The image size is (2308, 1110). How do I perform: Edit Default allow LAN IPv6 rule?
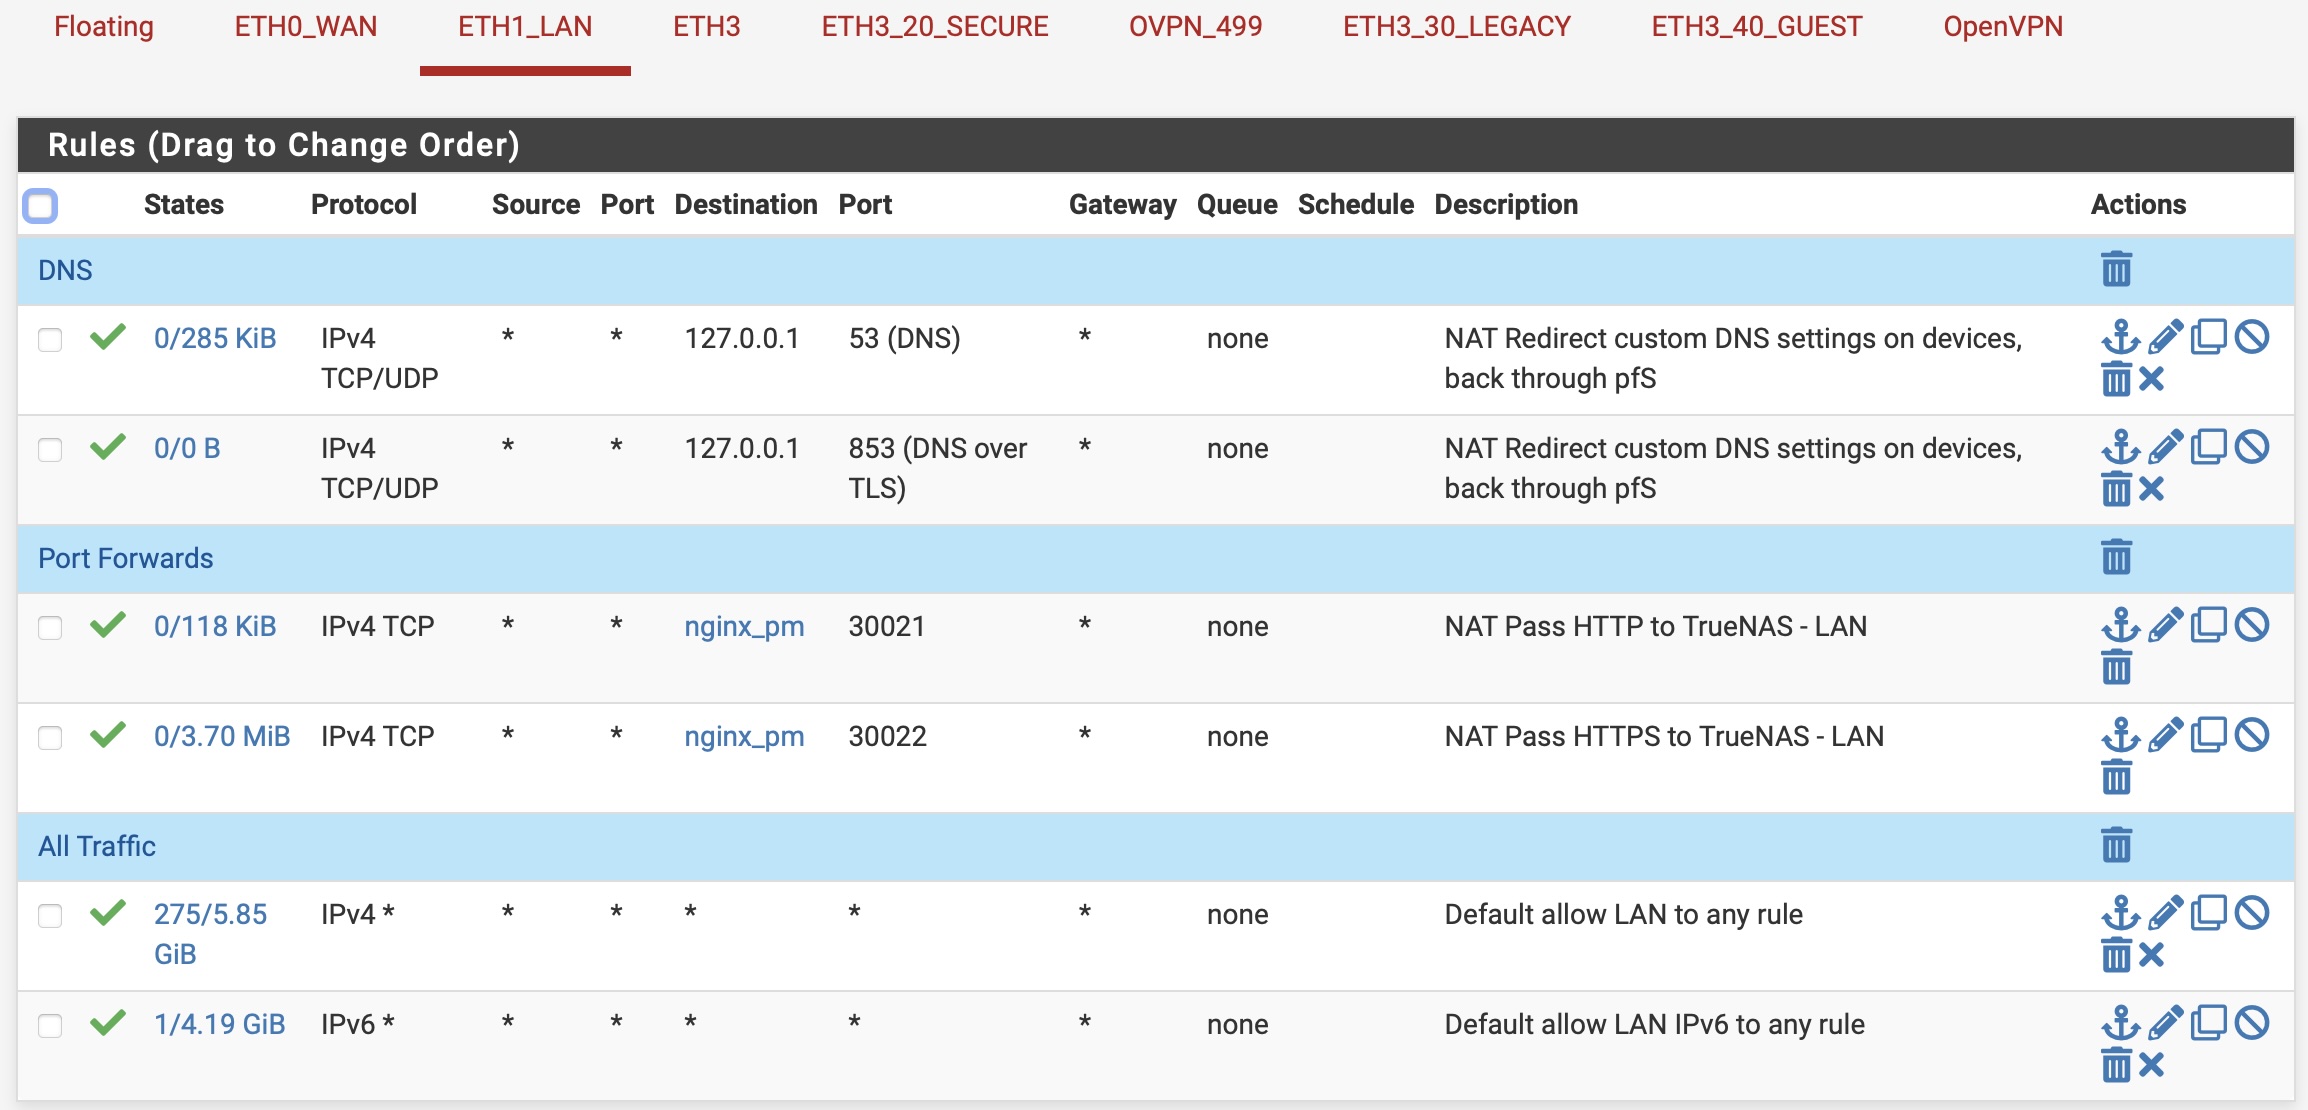point(2165,1024)
